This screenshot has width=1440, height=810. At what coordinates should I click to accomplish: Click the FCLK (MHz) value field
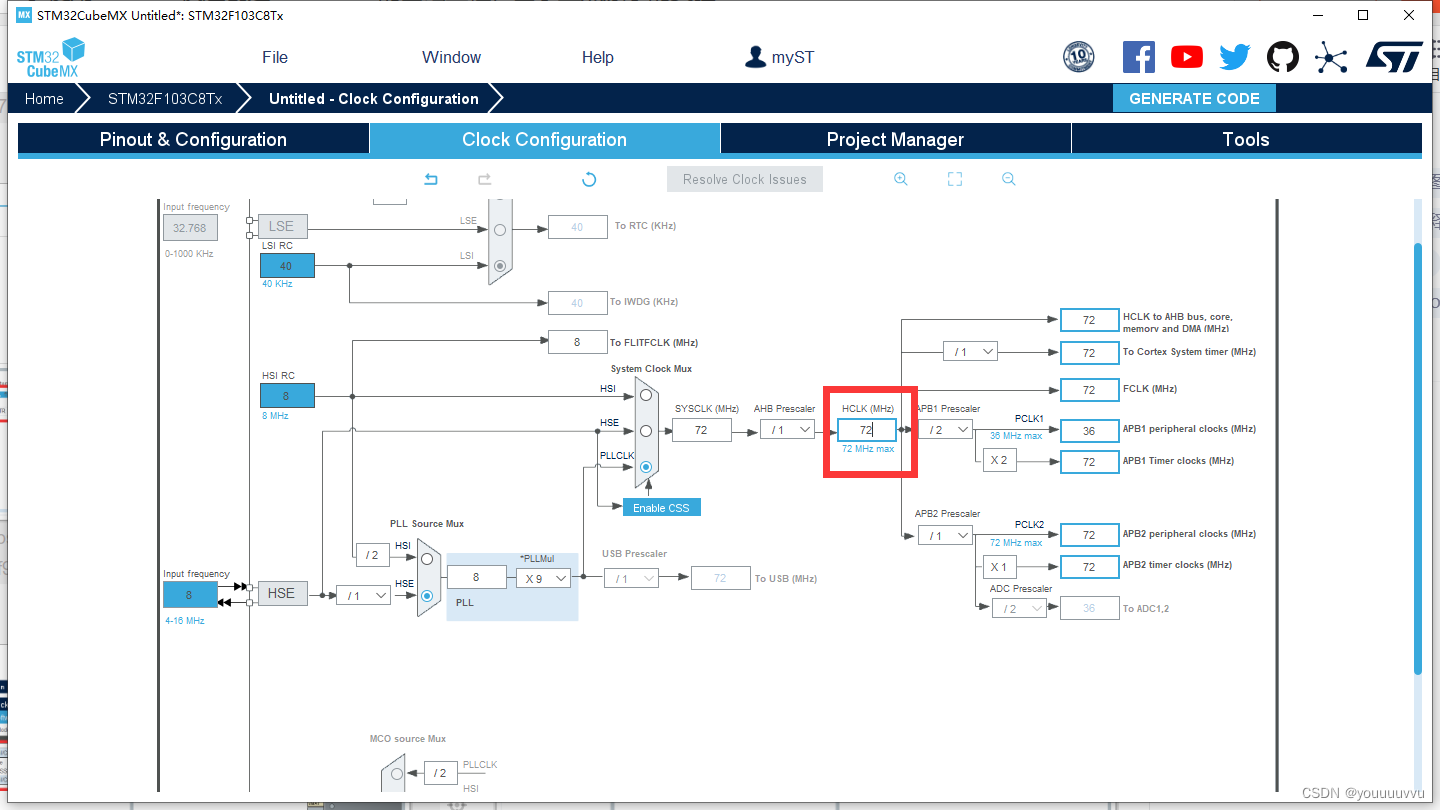[x=1089, y=390]
